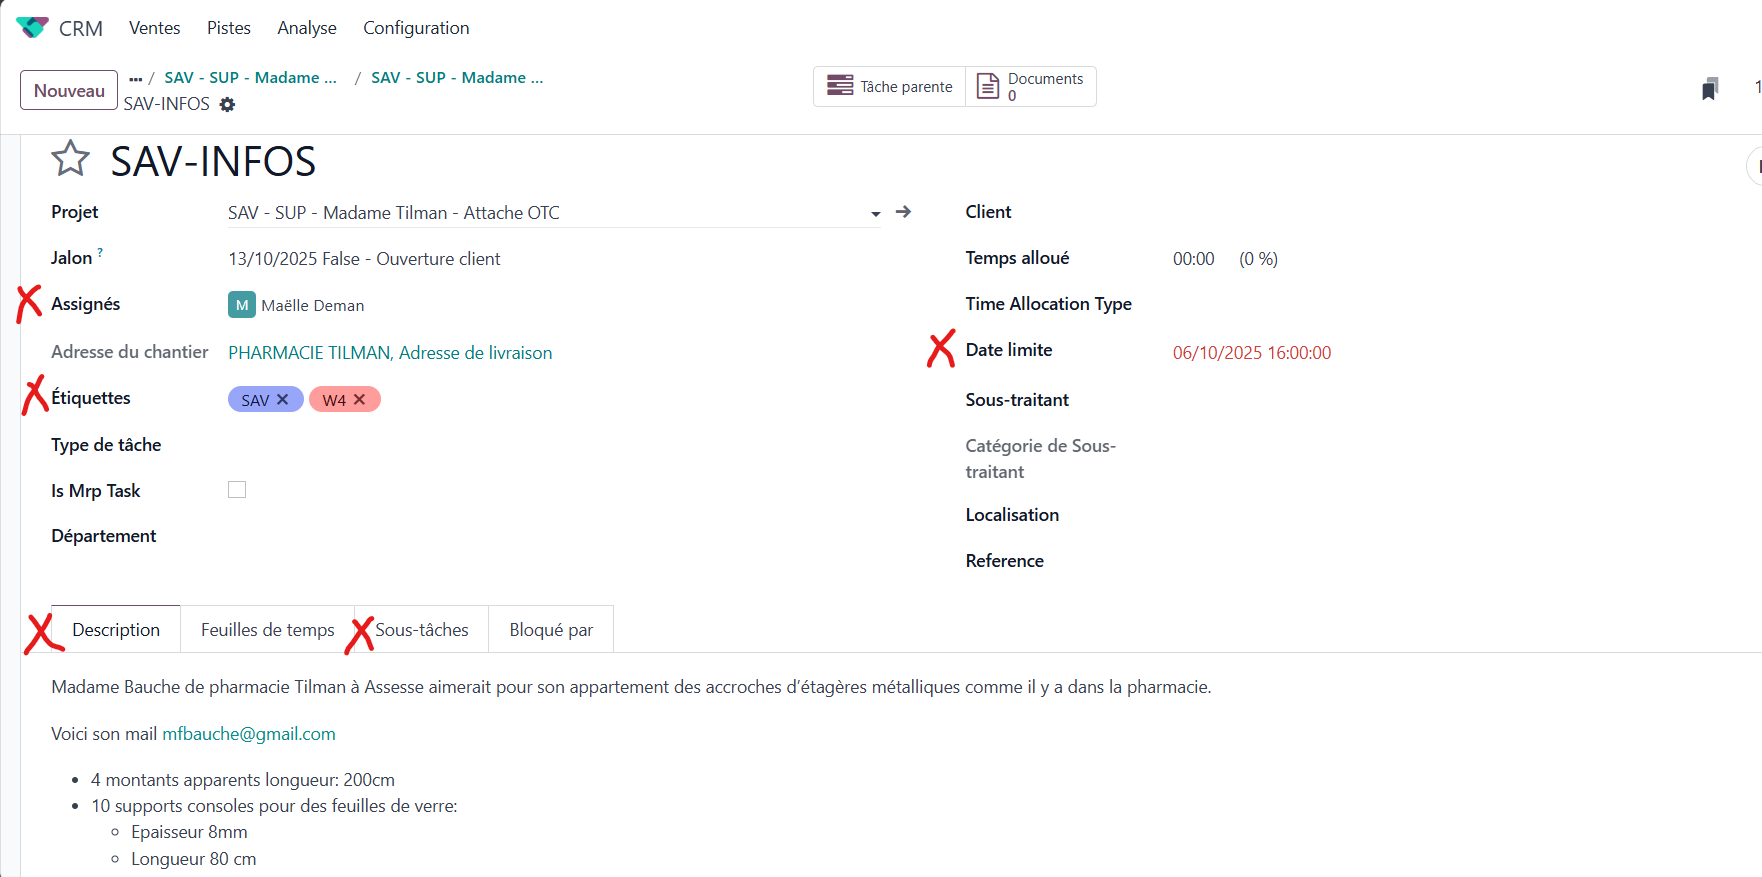The image size is (1762, 877).
Task: Star the SAV-INFOS task as favorite
Action: pyautogui.click(x=70, y=159)
